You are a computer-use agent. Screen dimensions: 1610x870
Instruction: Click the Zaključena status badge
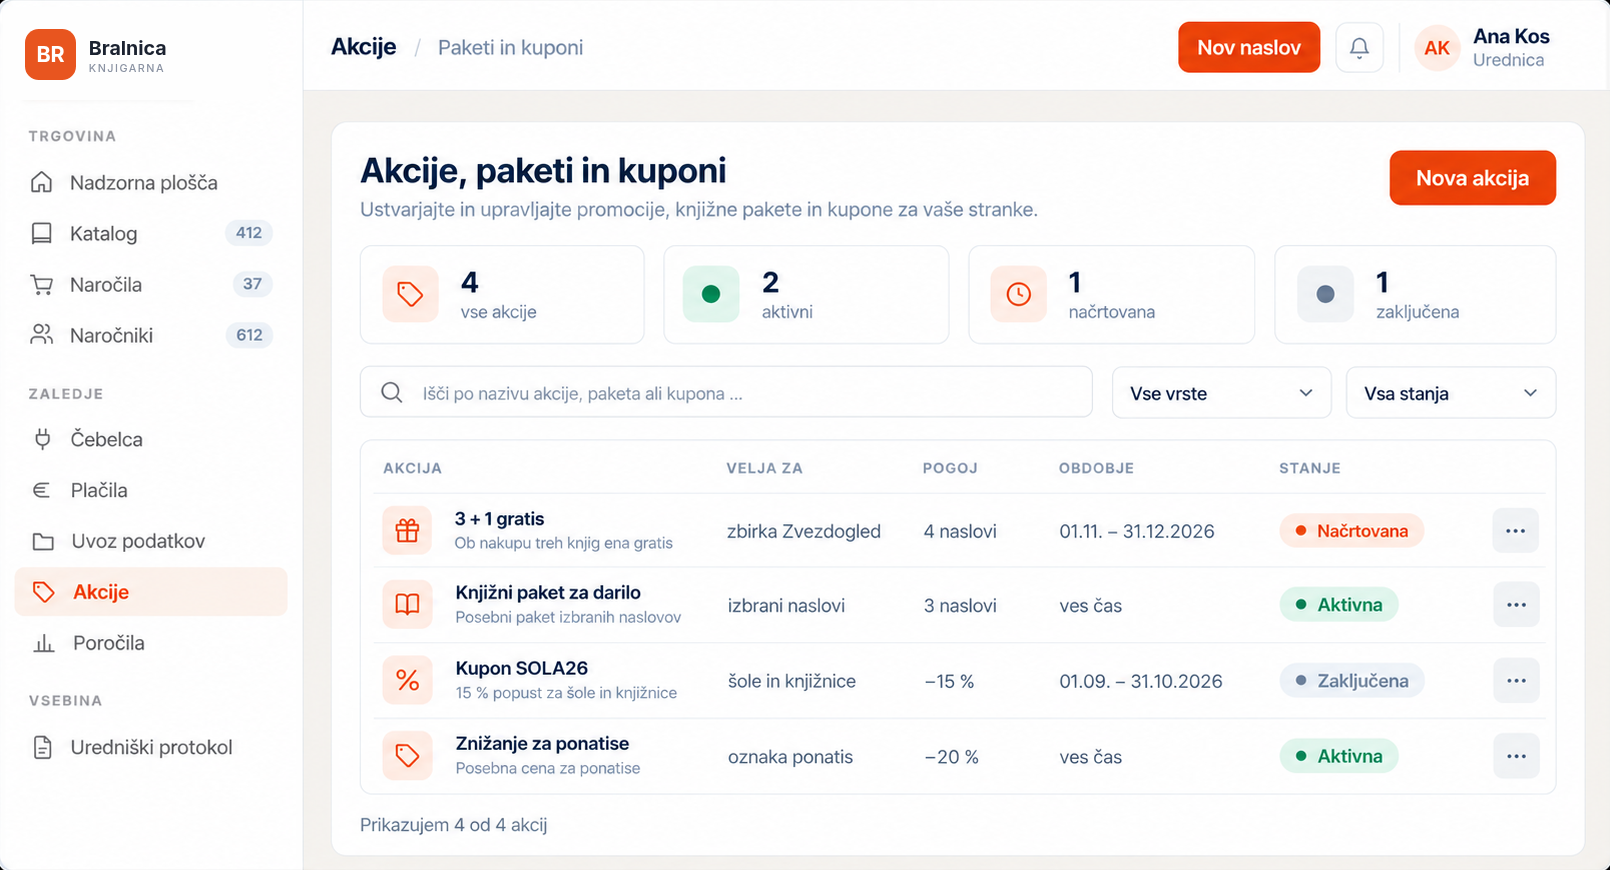click(x=1351, y=681)
